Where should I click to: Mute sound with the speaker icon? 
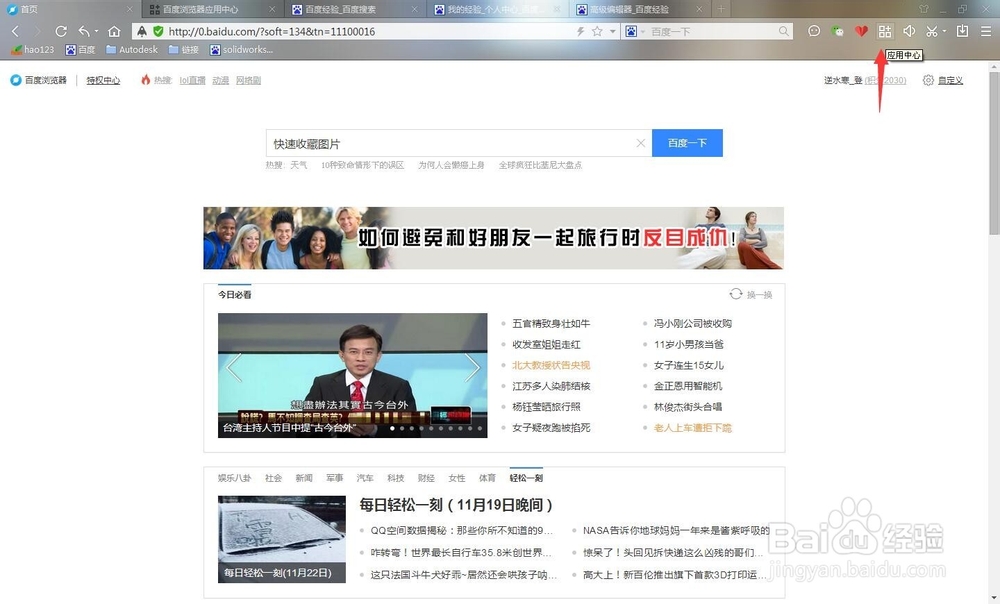[x=910, y=31]
